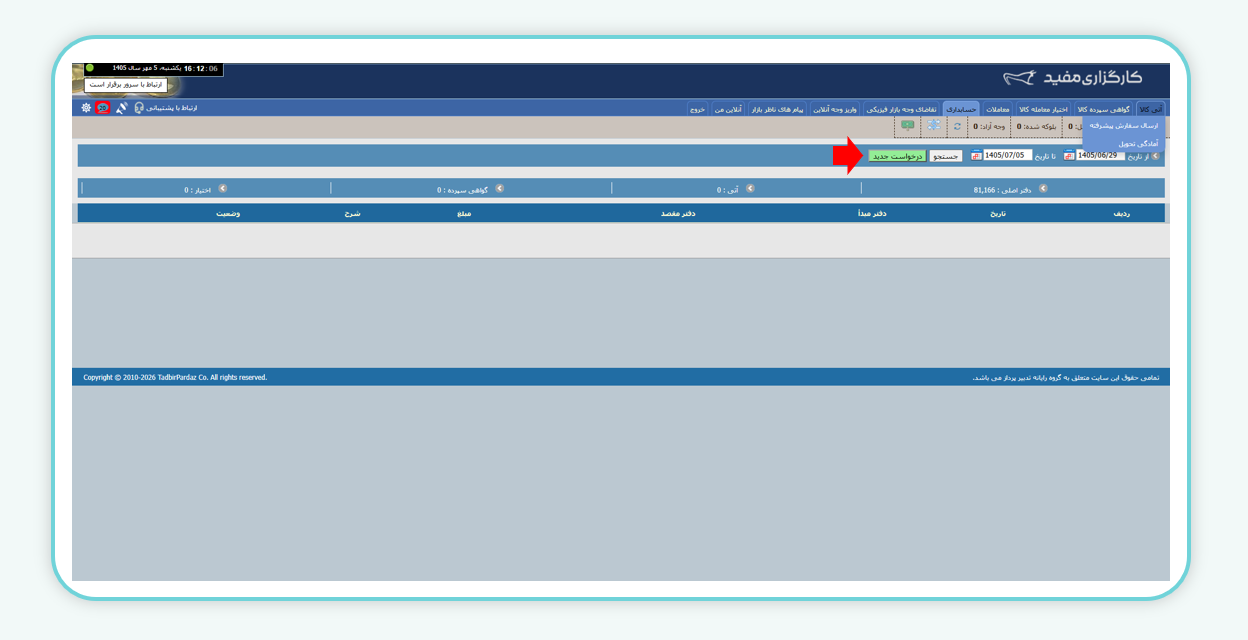Click the megaphone announcements icon
Viewport: 1248px width, 640px height.
(122, 107)
